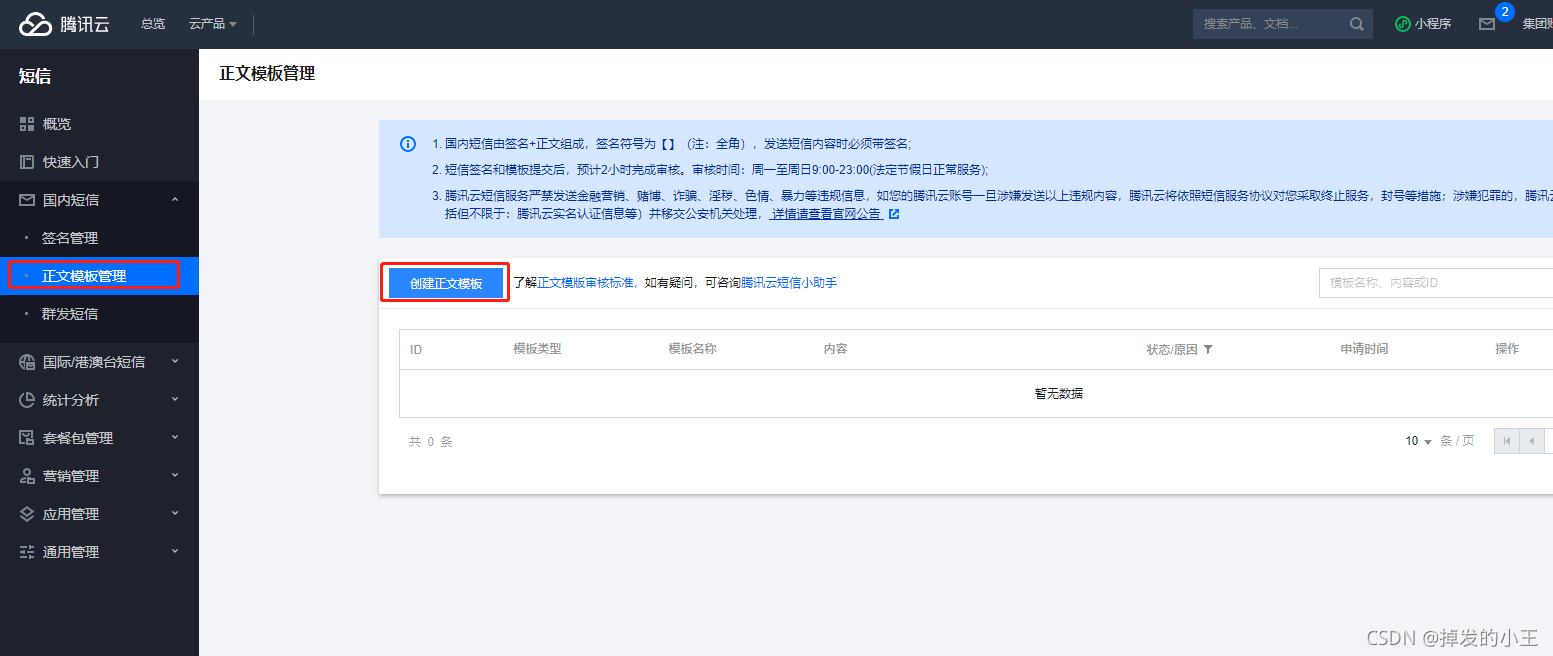This screenshot has width=1553, height=656.
Task: Open the message mail icon
Action: coord(1487,24)
